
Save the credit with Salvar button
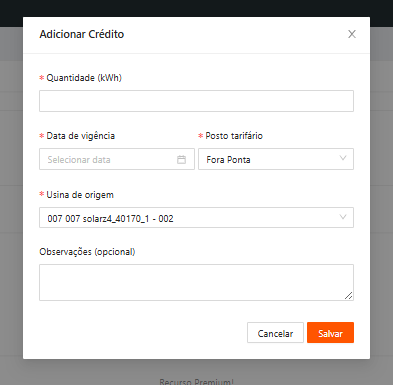(330, 333)
